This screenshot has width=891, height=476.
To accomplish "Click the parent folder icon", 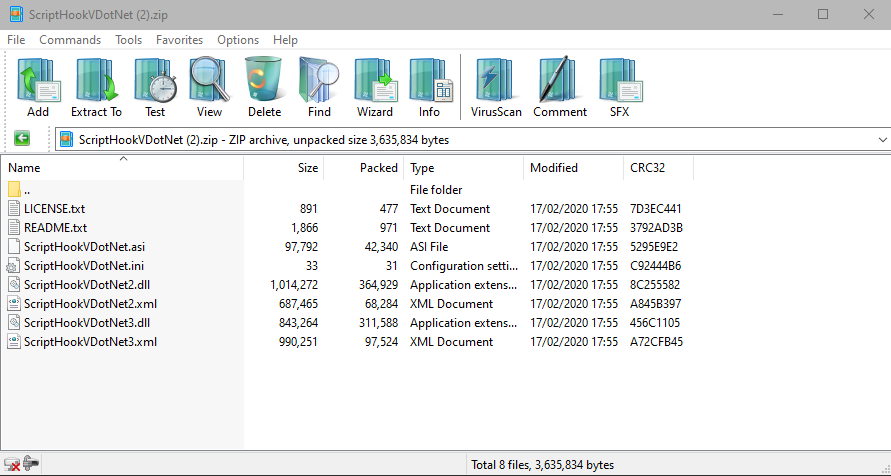I will [x=14, y=190].
